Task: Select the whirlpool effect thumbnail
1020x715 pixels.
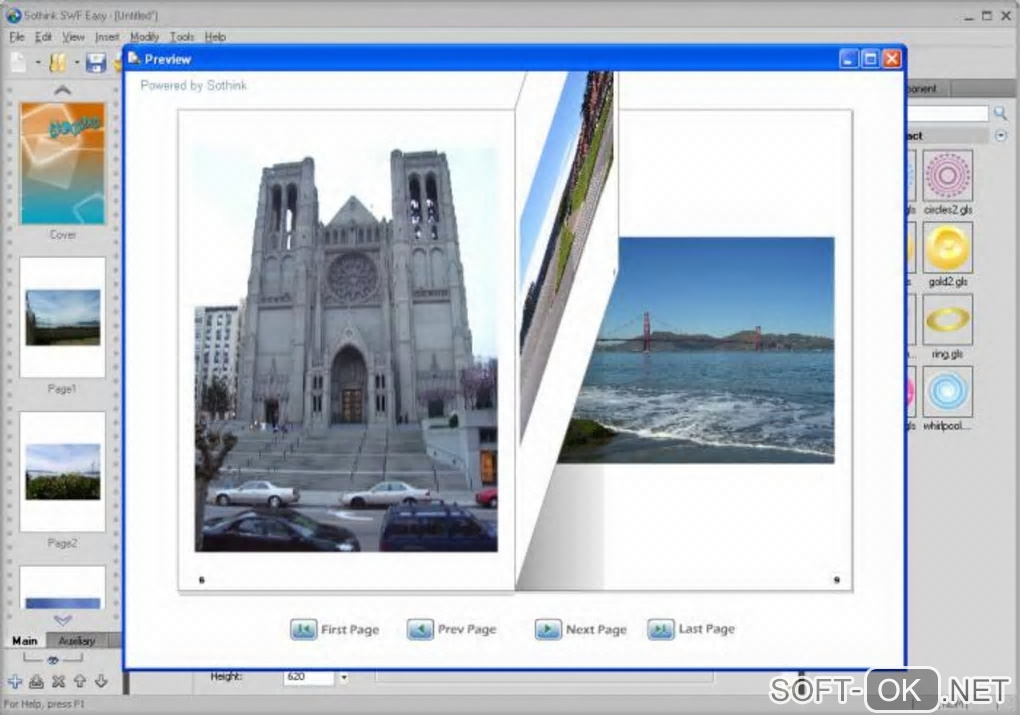Action: 947,392
